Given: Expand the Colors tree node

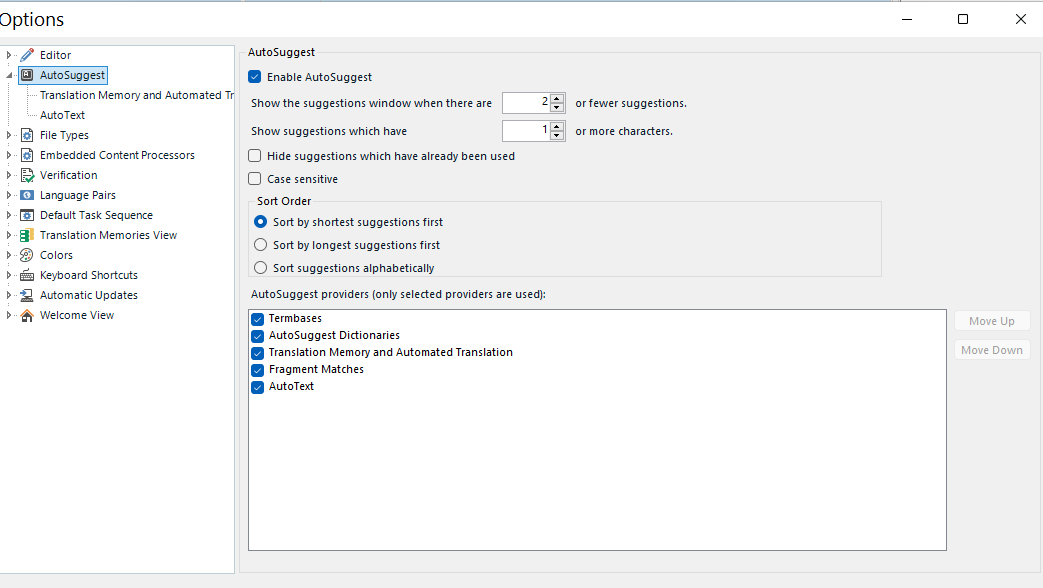Looking at the screenshot, I should pyautogui.click(x=9, y=255).
